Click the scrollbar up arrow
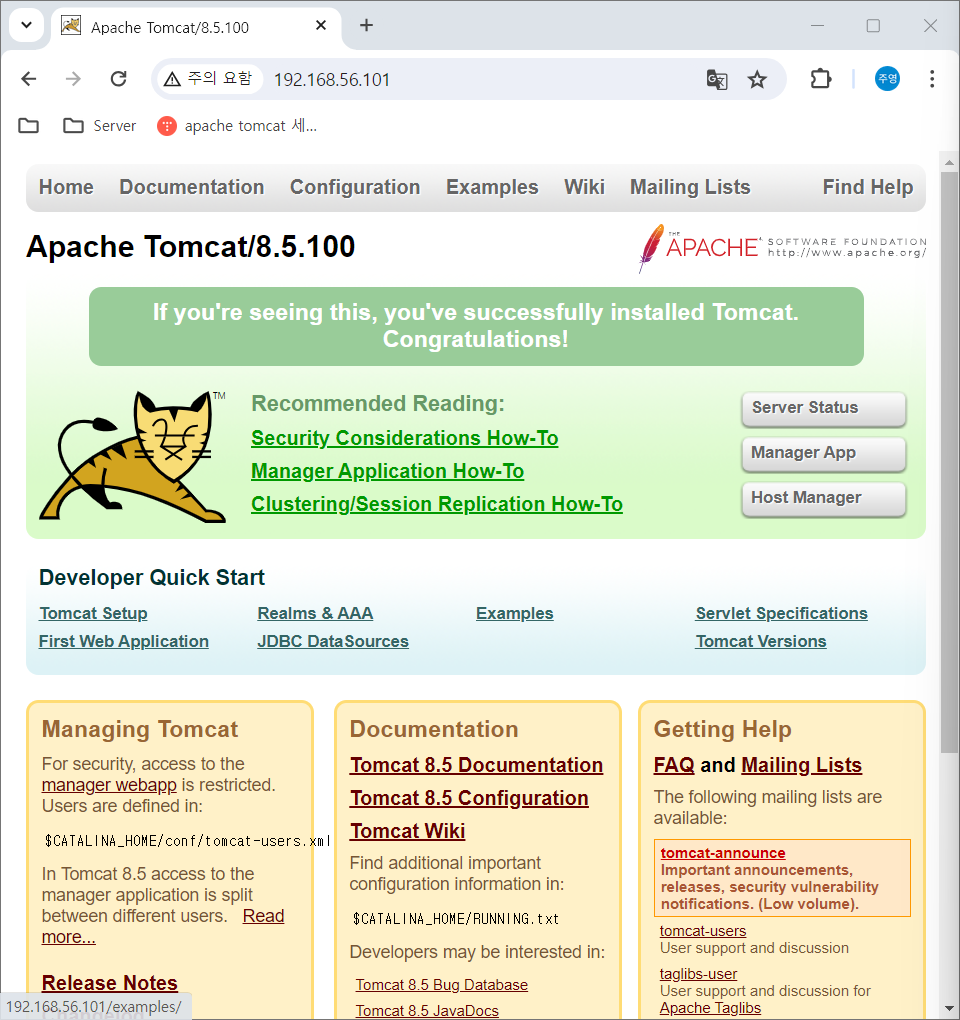 pos(950,162)
